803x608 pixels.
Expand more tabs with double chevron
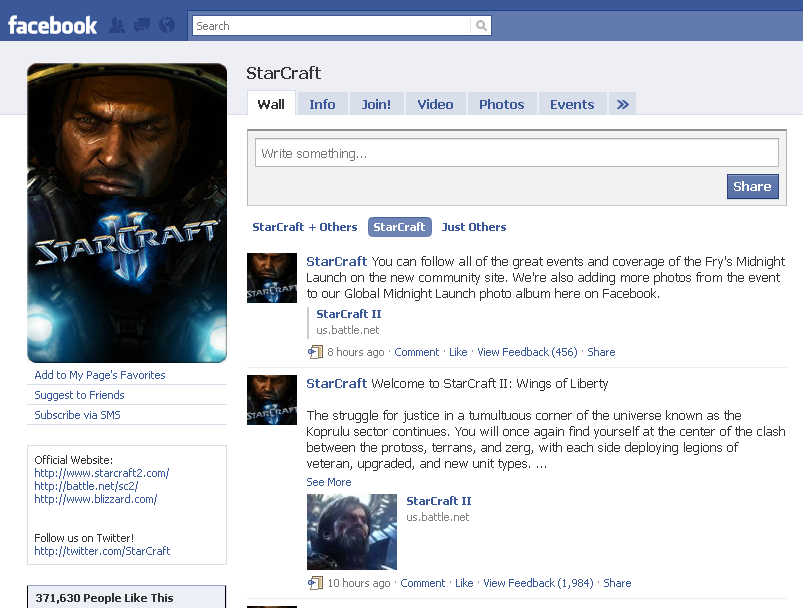(622, 104)
